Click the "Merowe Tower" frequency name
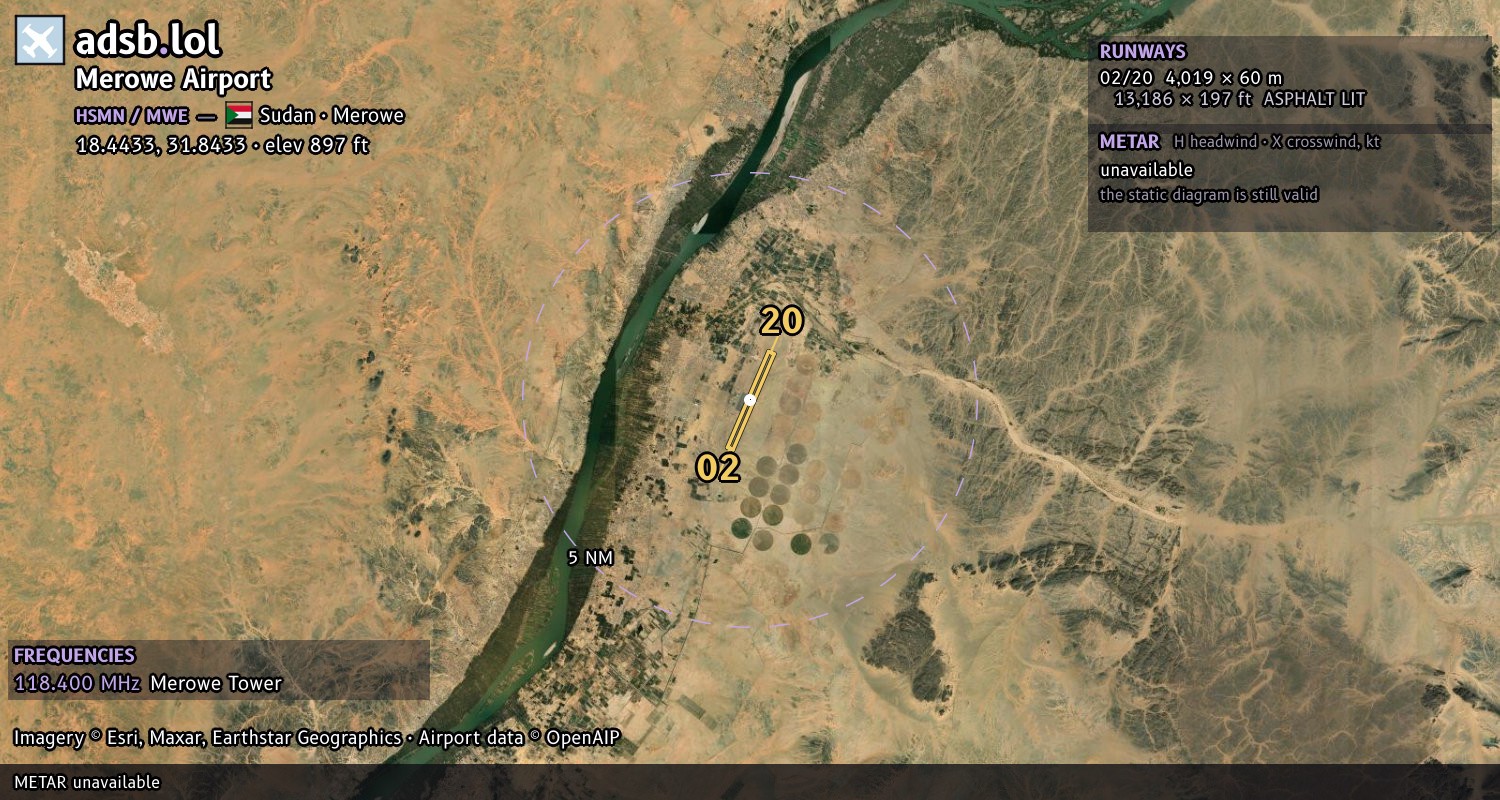 pos(216,684)
